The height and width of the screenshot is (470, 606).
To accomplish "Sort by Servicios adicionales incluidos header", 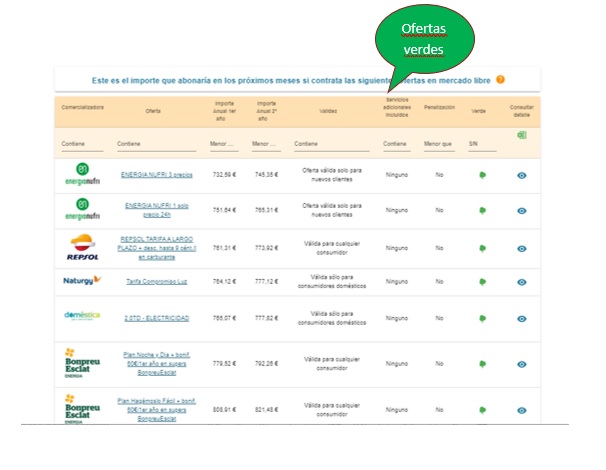I will 397,107.
